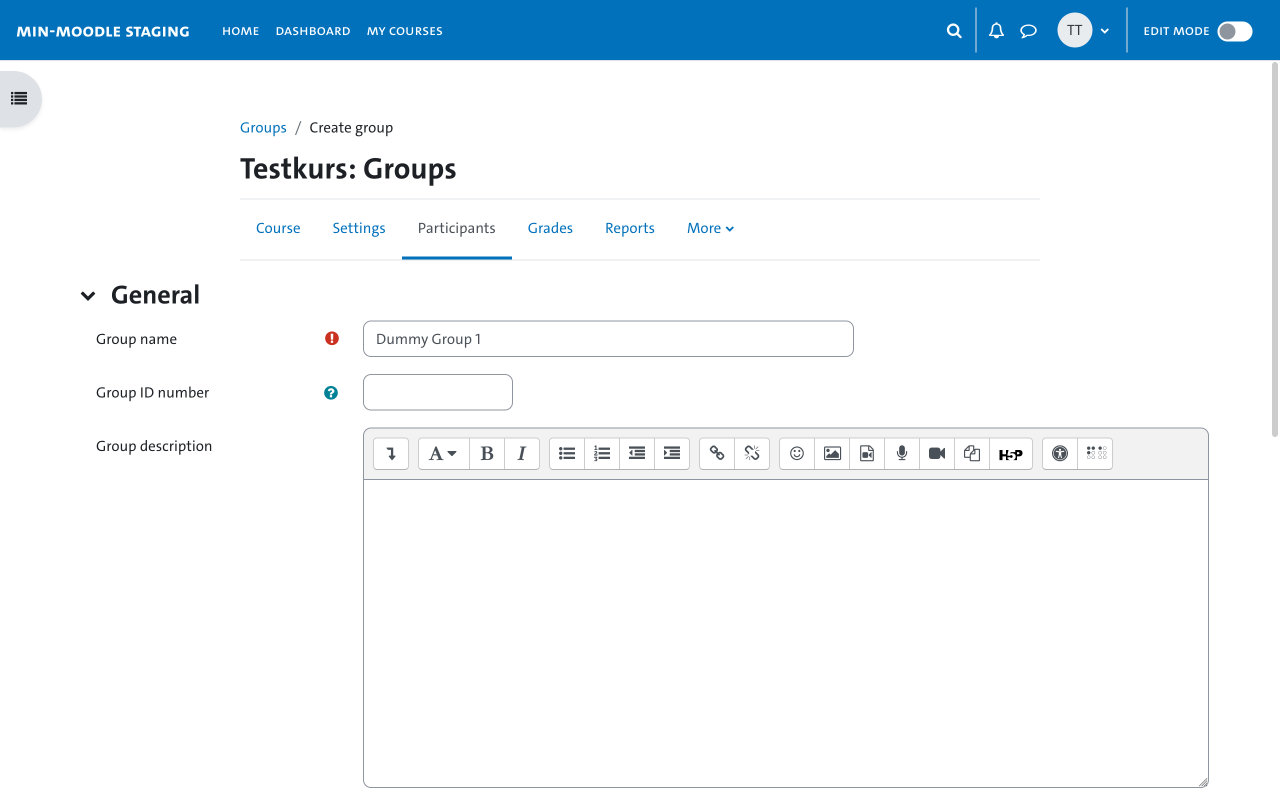1280x800 pixels.
Task: Open the screenreader helper
Action: pos(1096,454)
